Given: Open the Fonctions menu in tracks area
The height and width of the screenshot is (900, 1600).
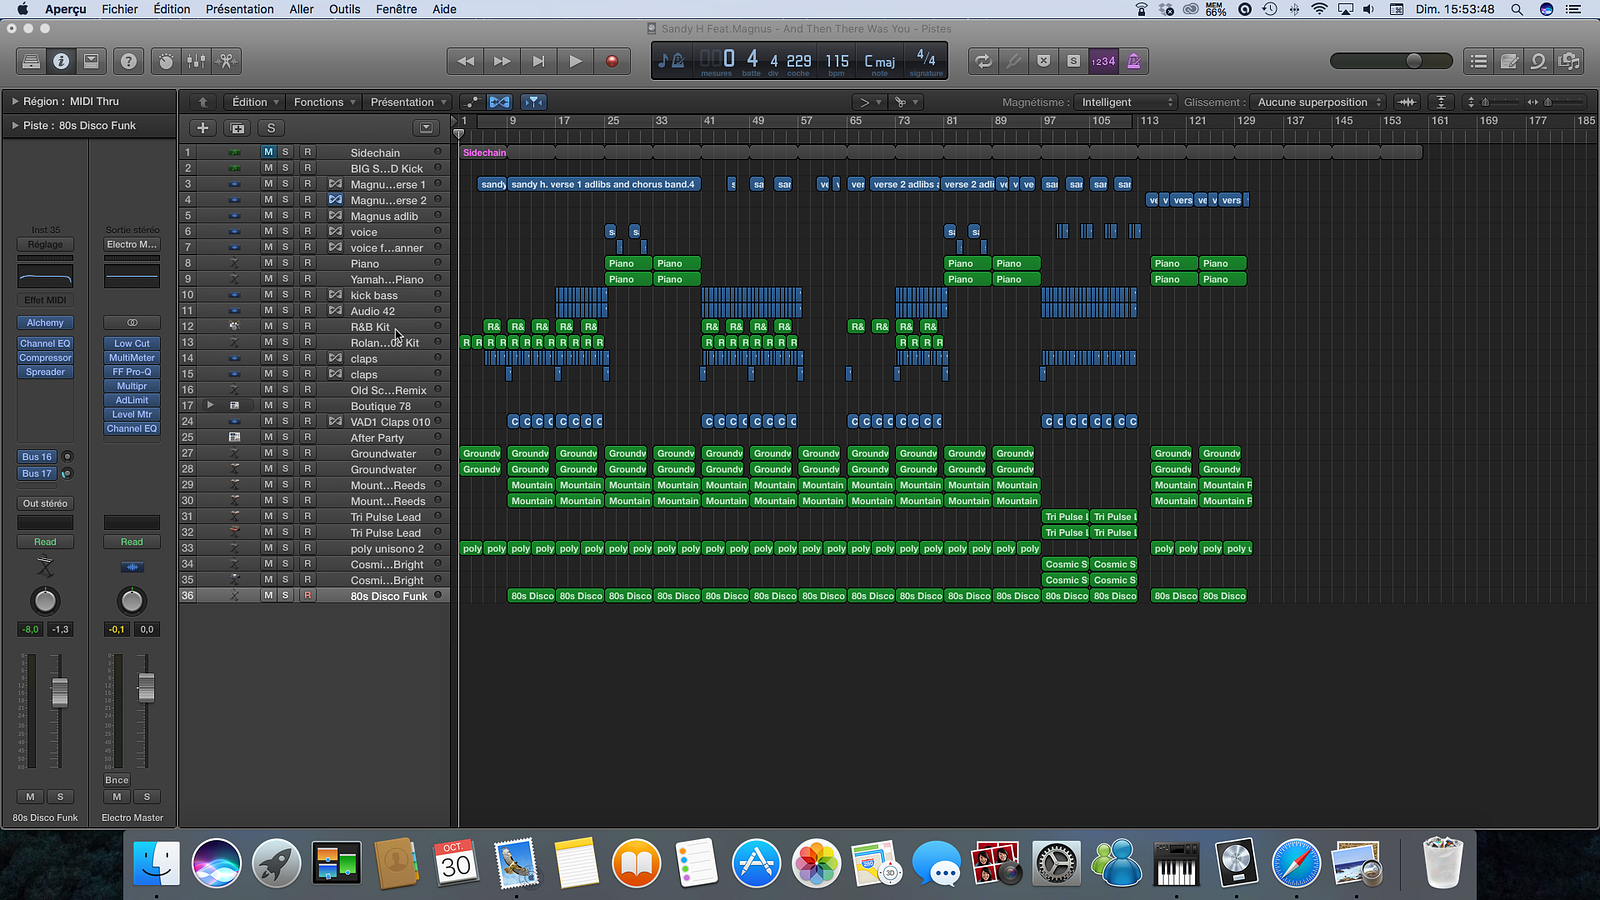Looking at the screenshot, I should [323, 102].
